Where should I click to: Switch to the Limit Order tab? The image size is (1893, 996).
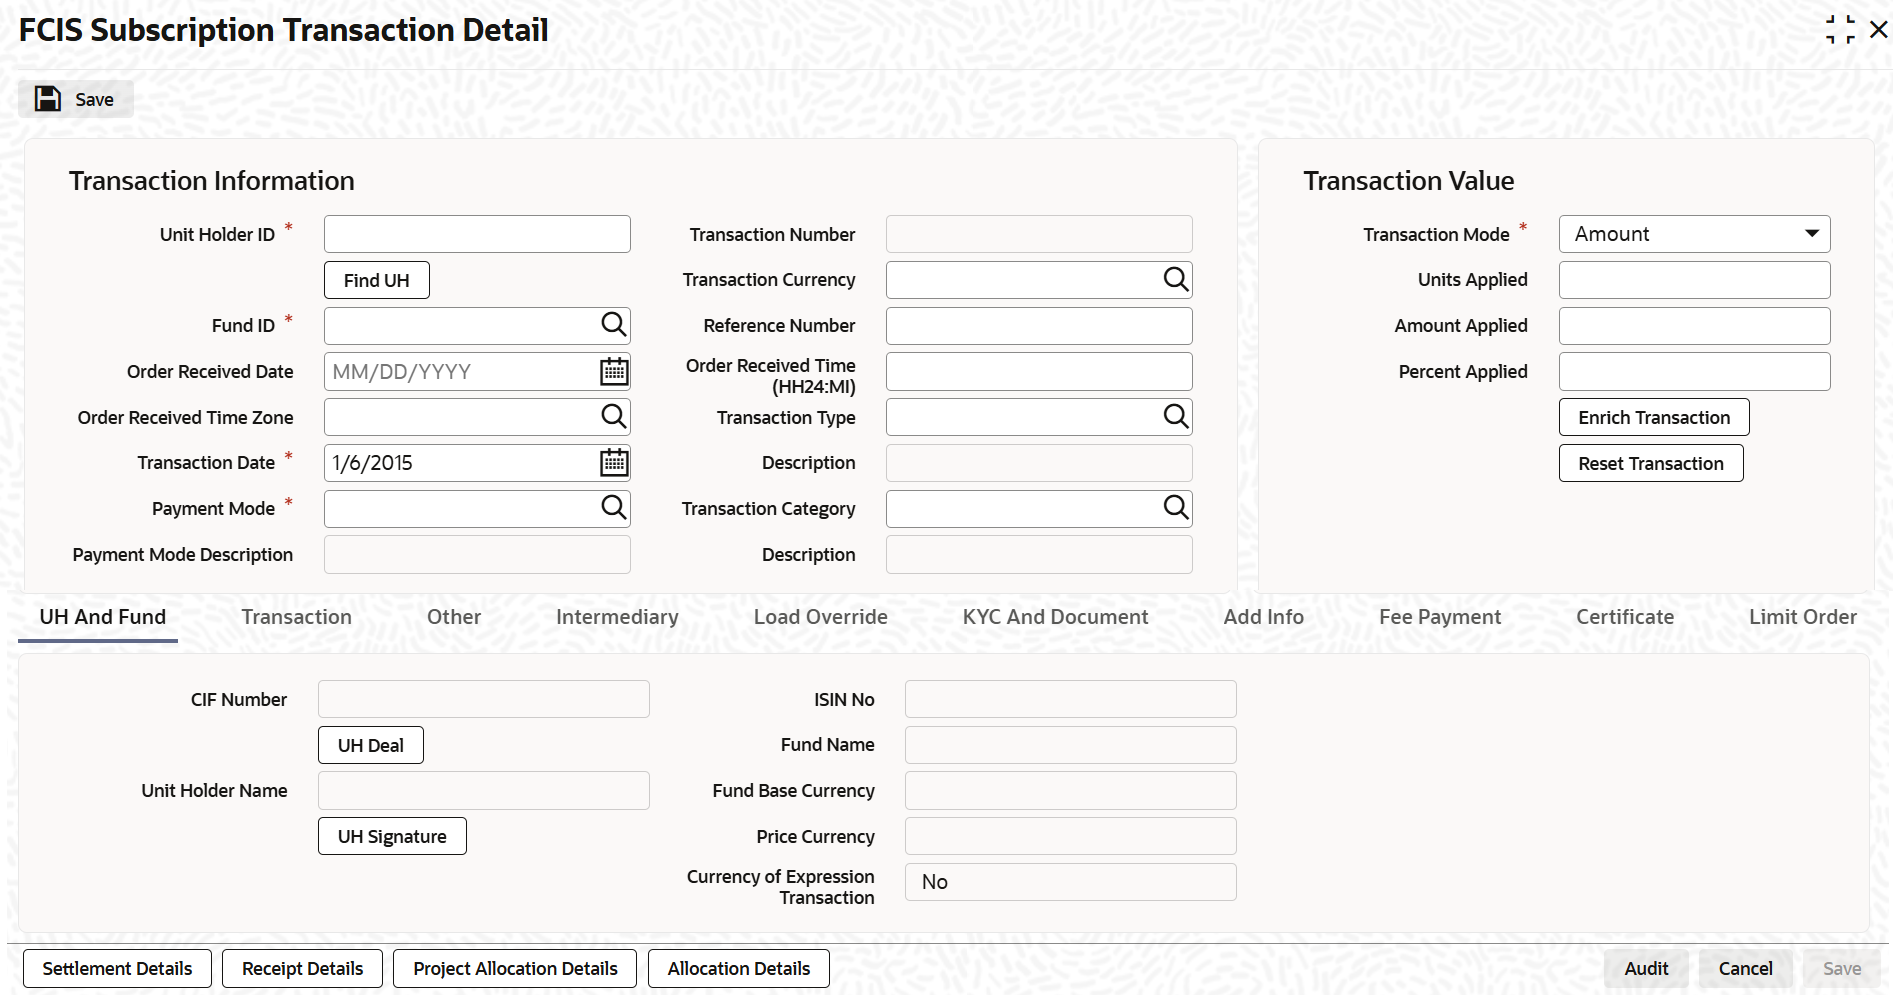pos(1803,617)
